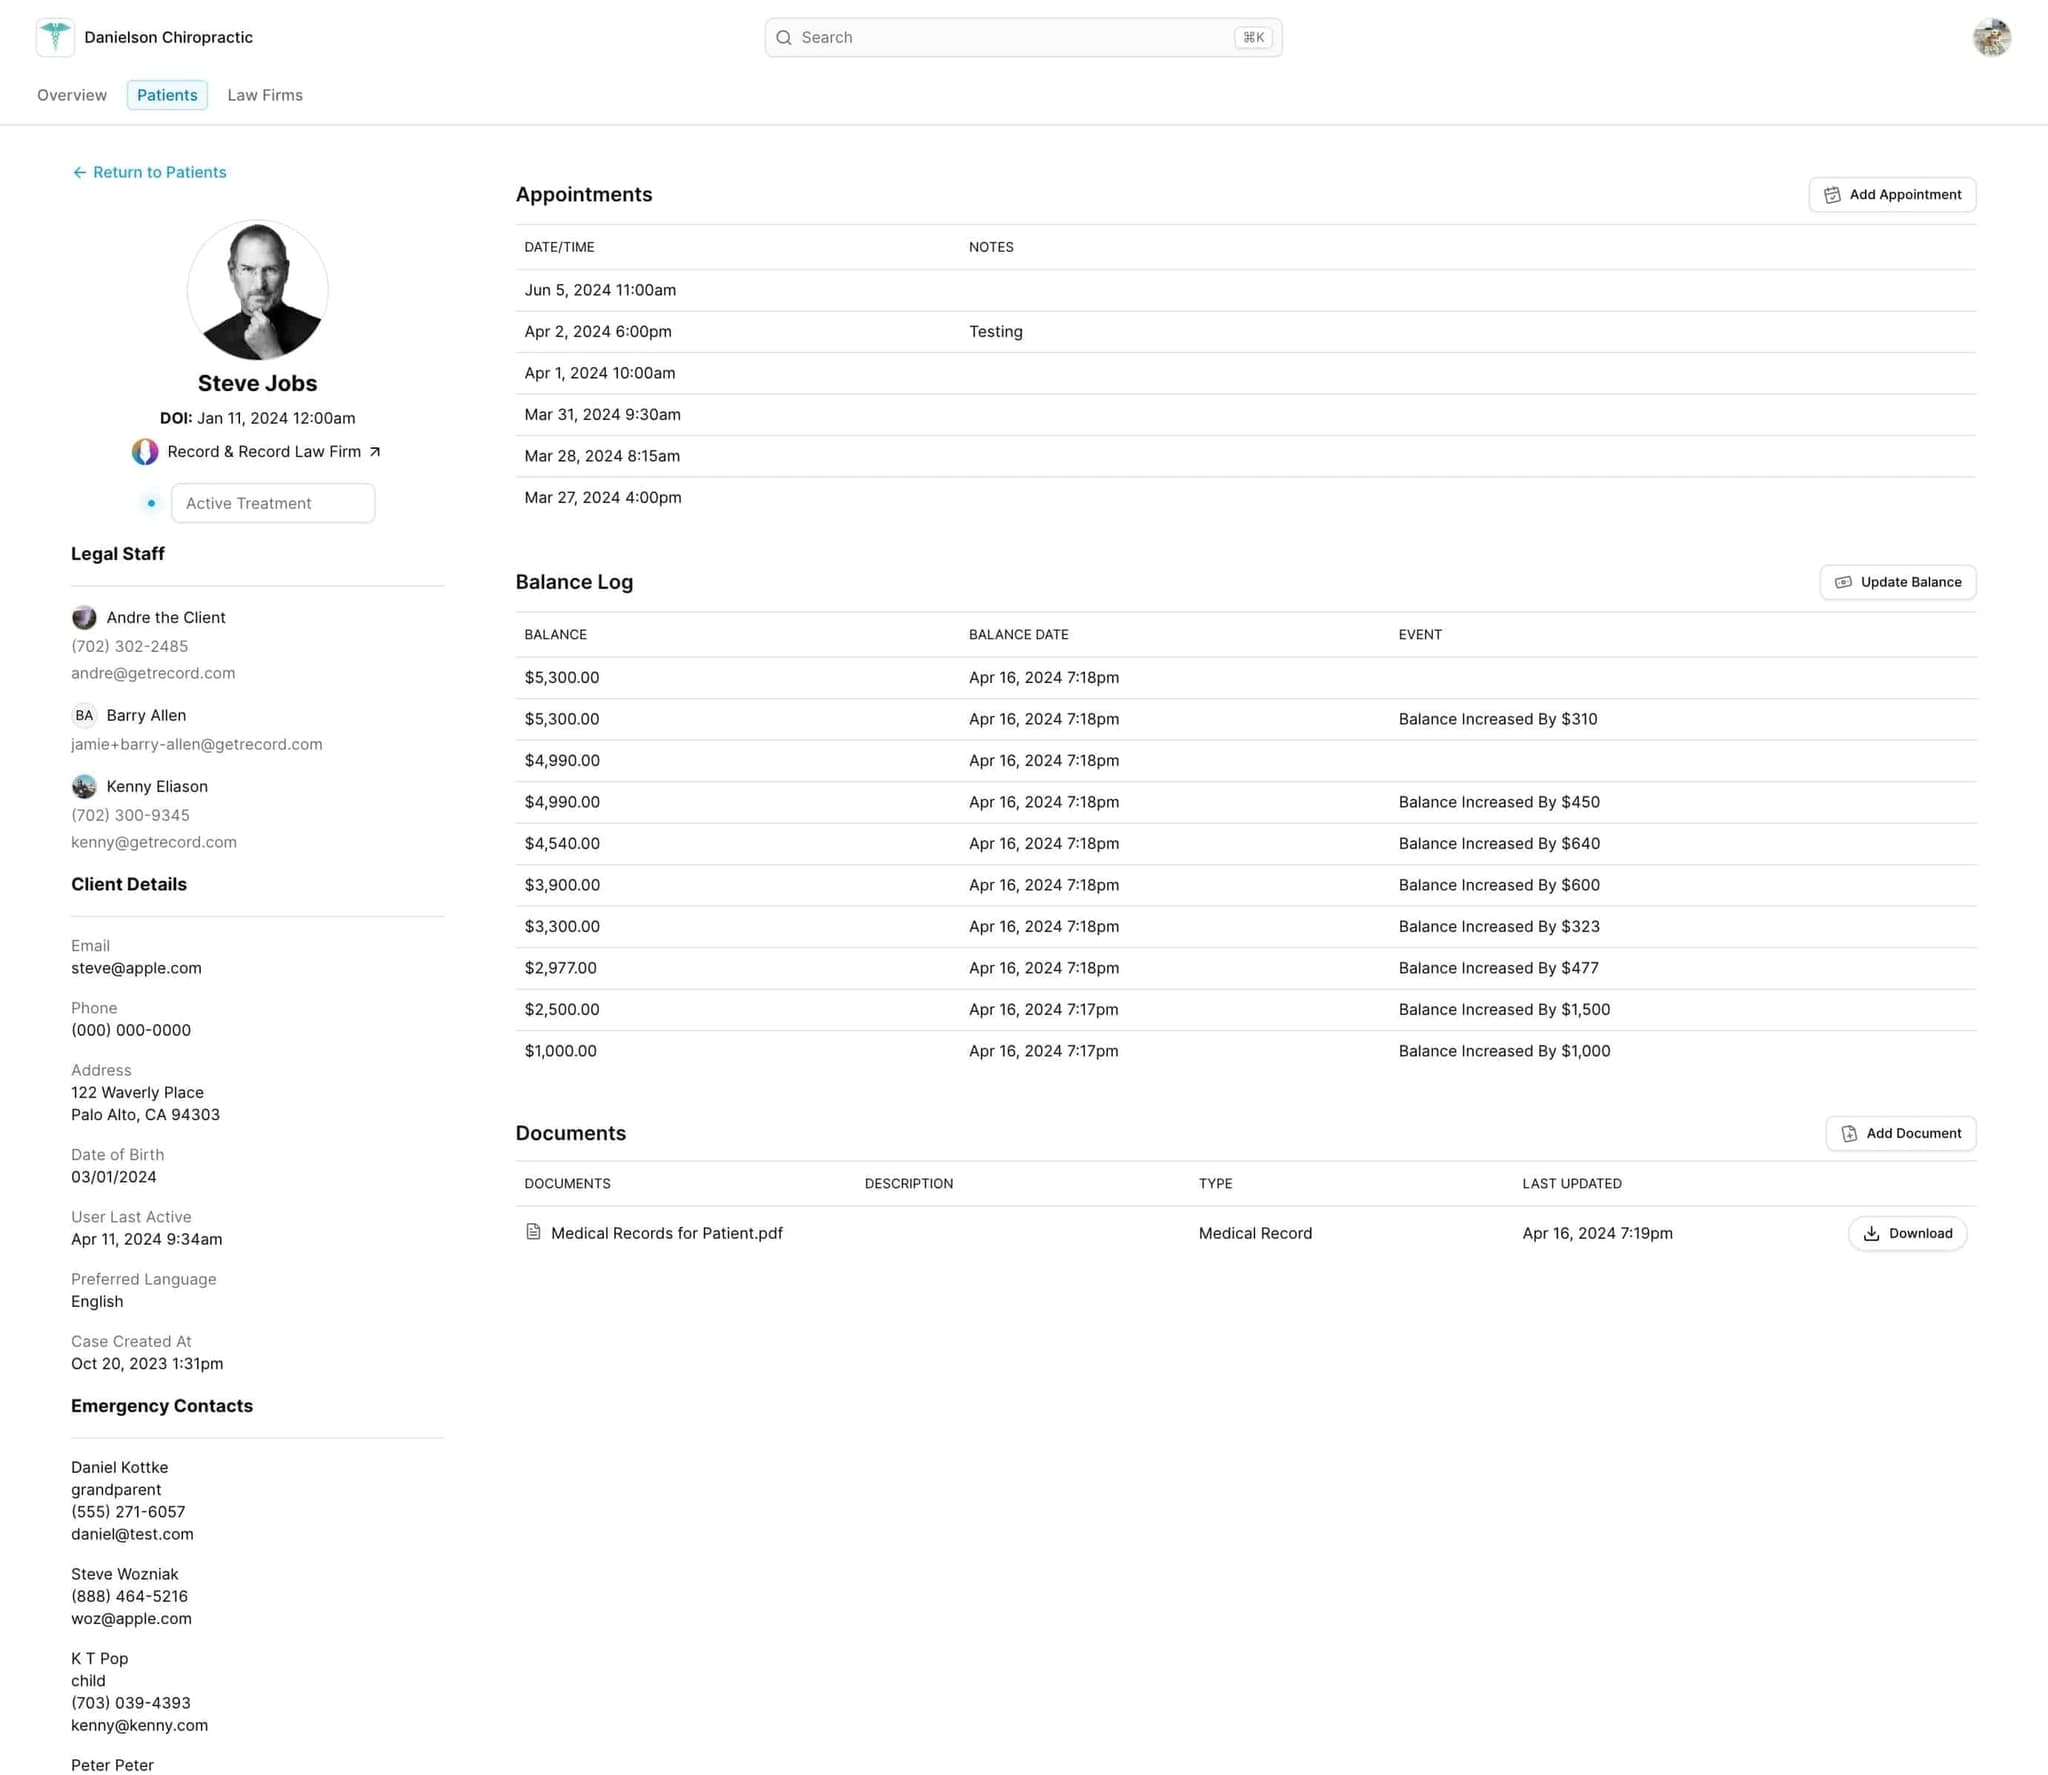
Task: Click inside the Search field
Action: [x=1000, y=37]
